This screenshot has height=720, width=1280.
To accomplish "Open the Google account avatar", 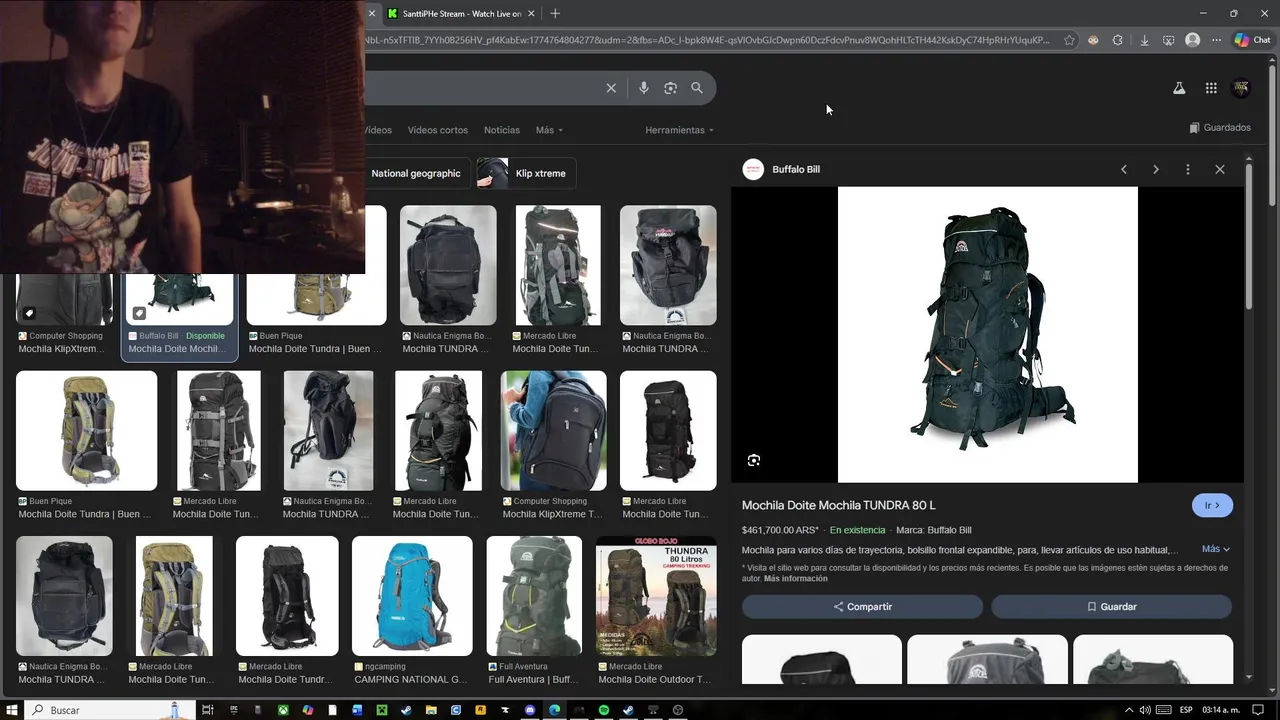I will 1241,88.
